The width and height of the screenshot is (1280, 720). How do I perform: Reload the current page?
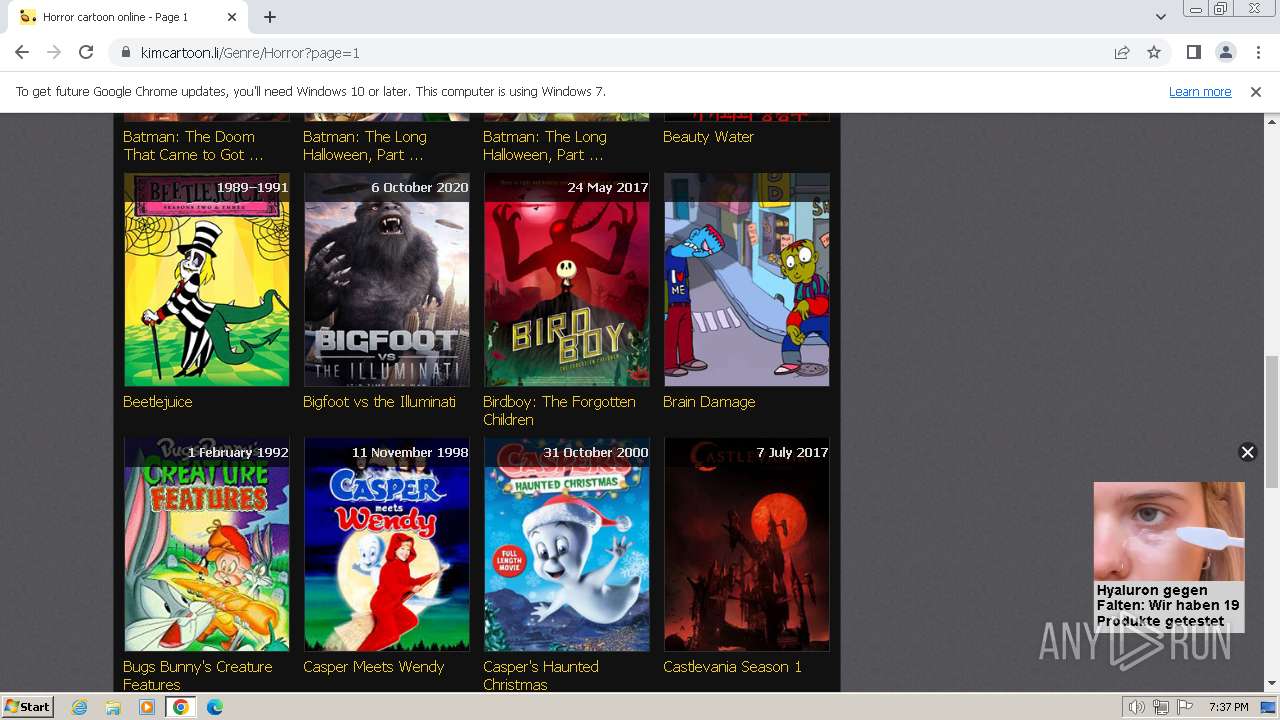coord(86,52)
